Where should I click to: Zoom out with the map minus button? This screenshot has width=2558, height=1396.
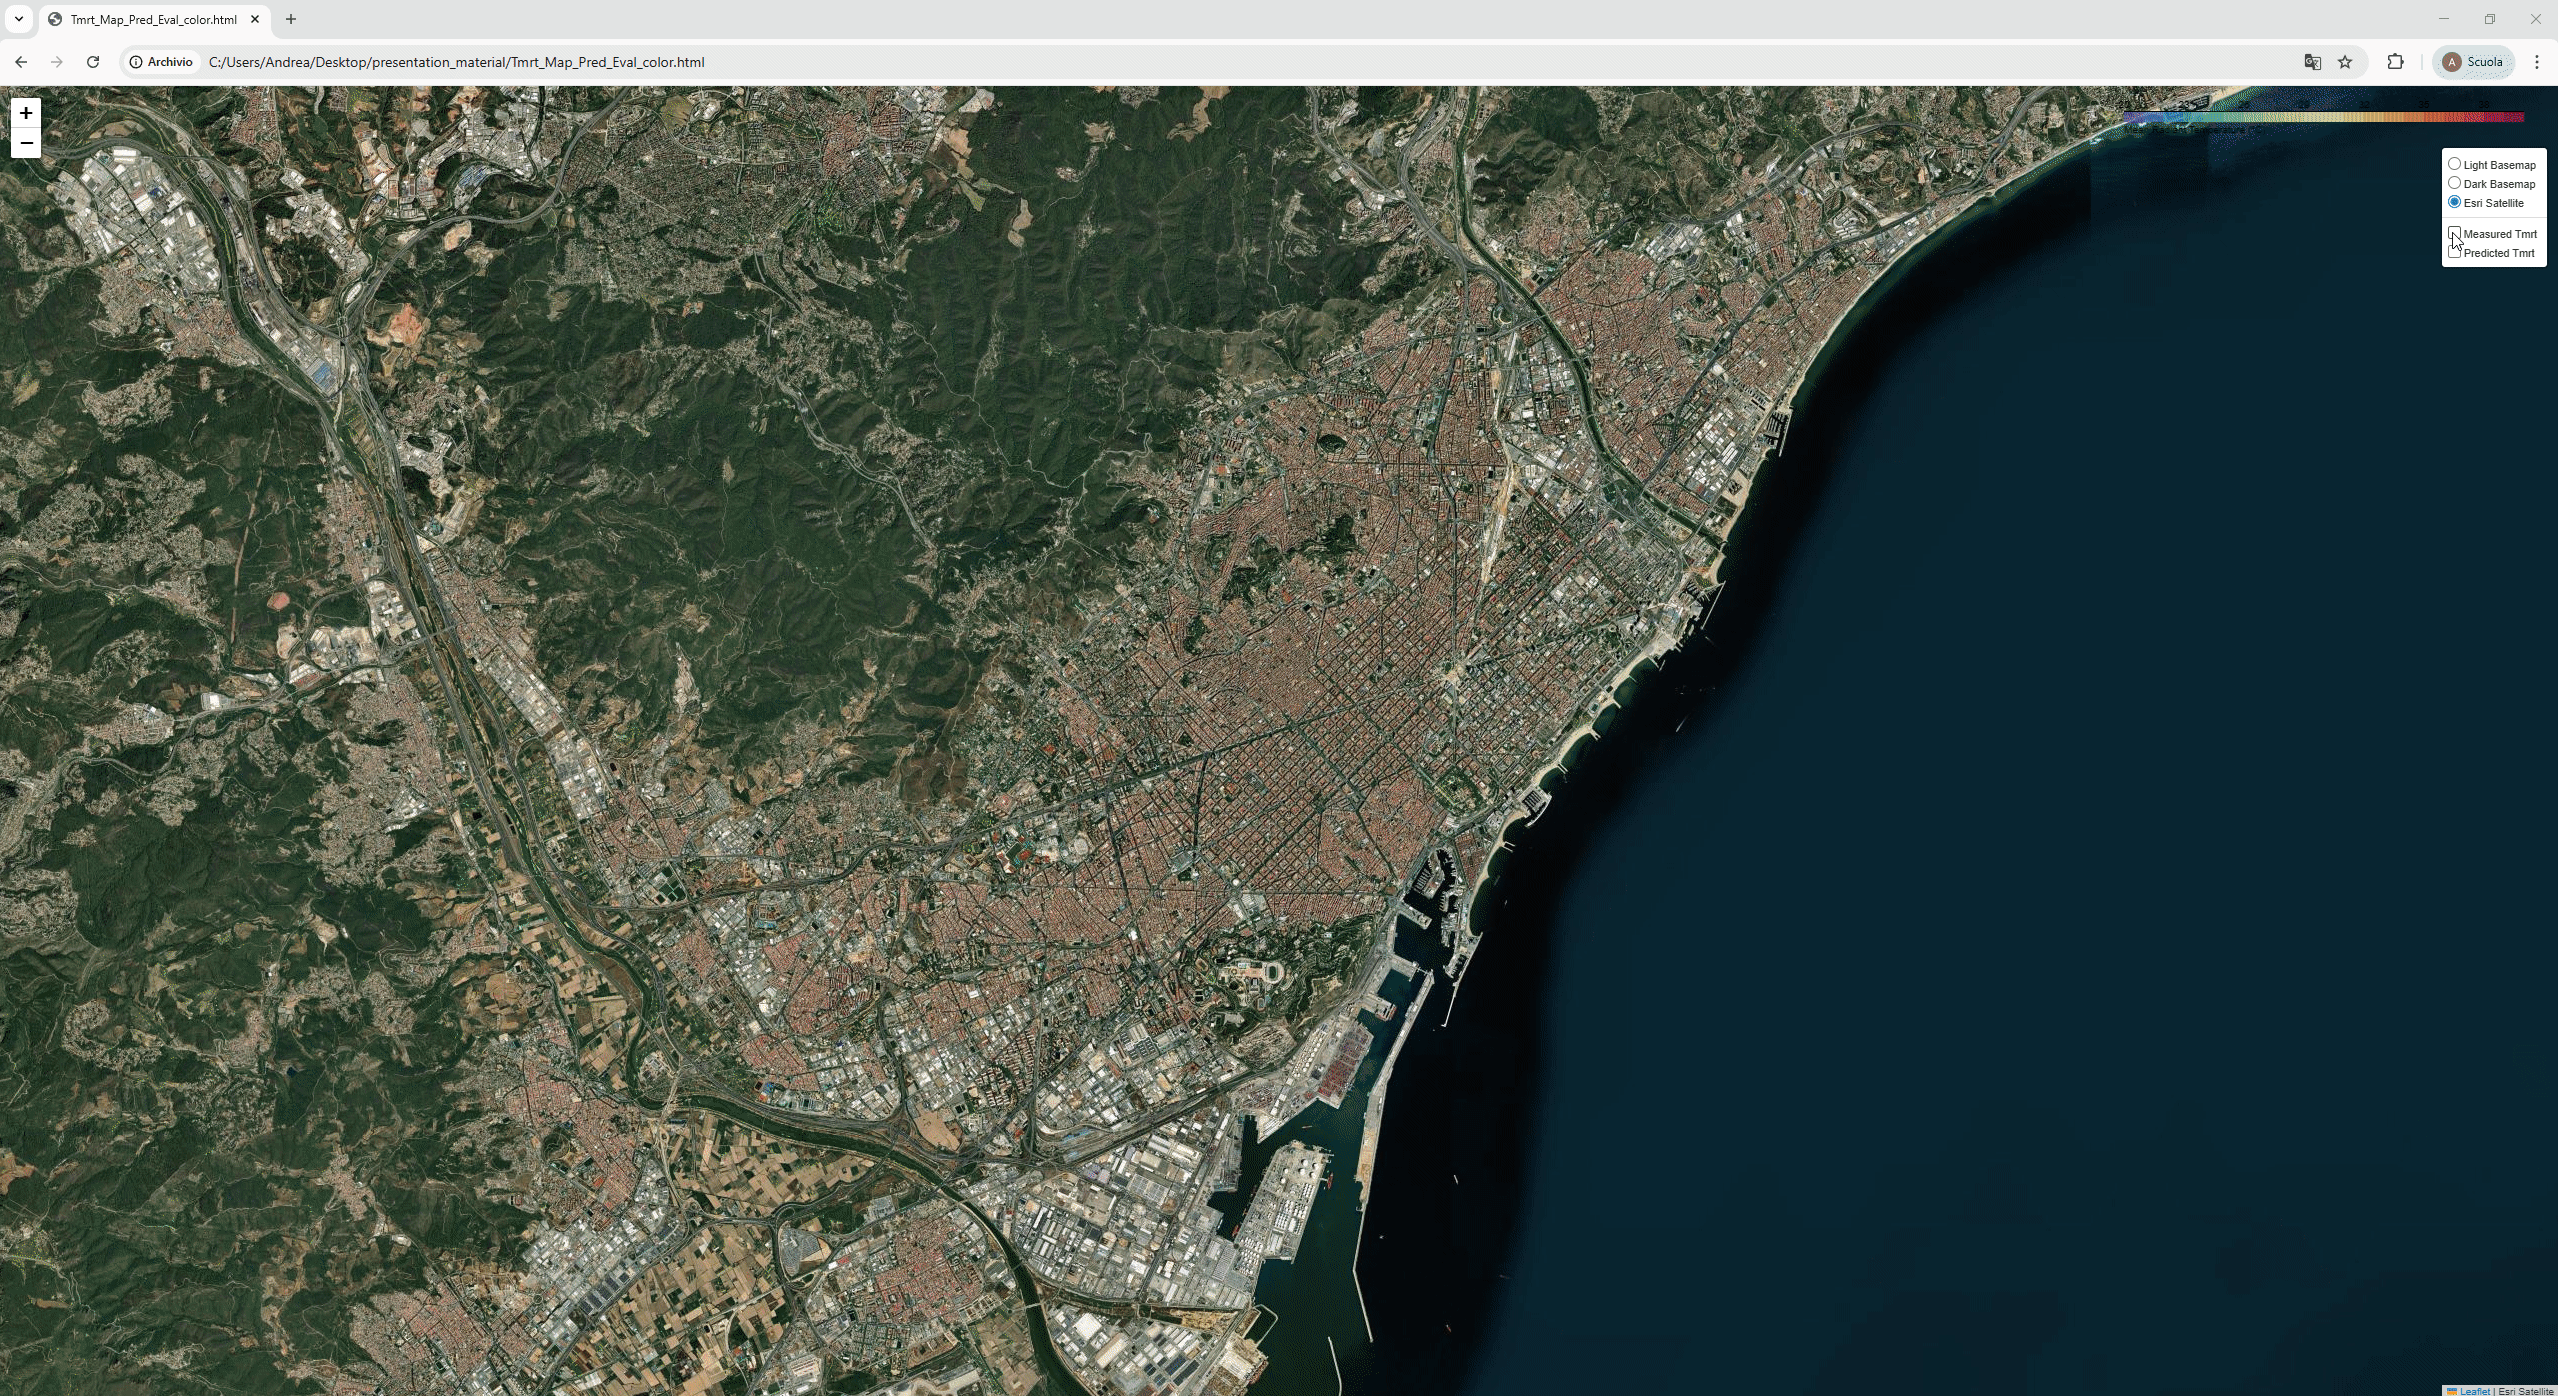(x=26, y=143)
